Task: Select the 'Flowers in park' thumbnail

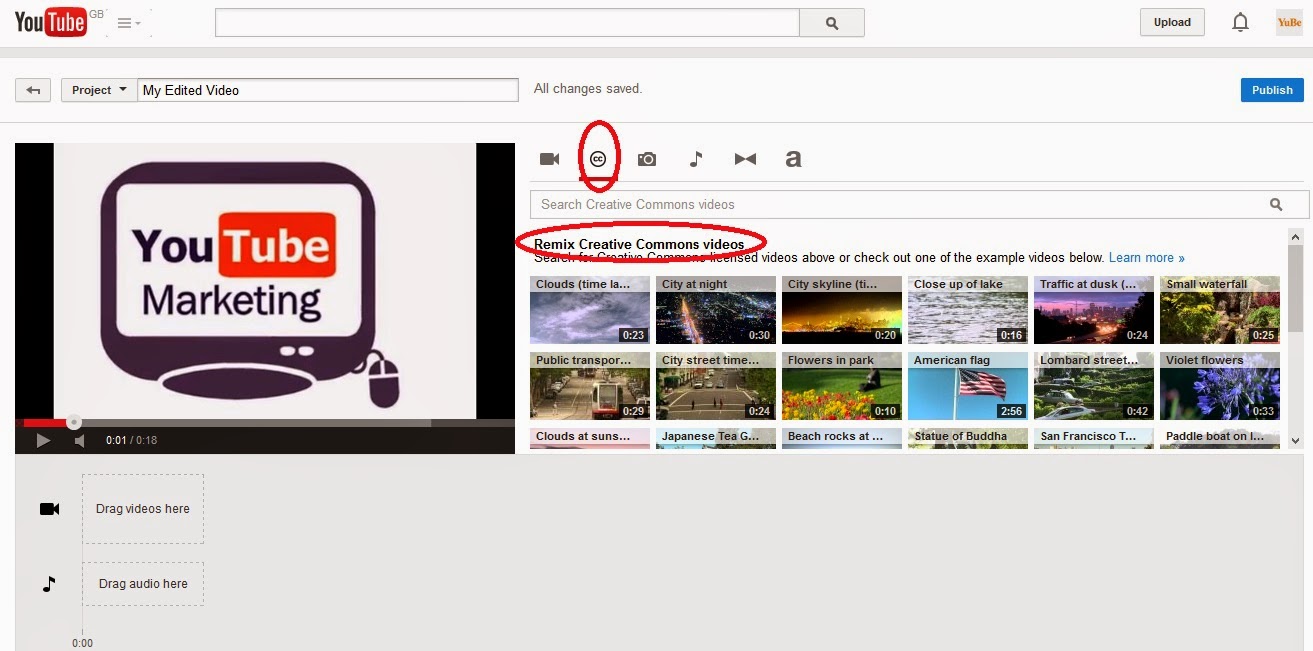Action: pyautogui.click(x=842, y=386)
